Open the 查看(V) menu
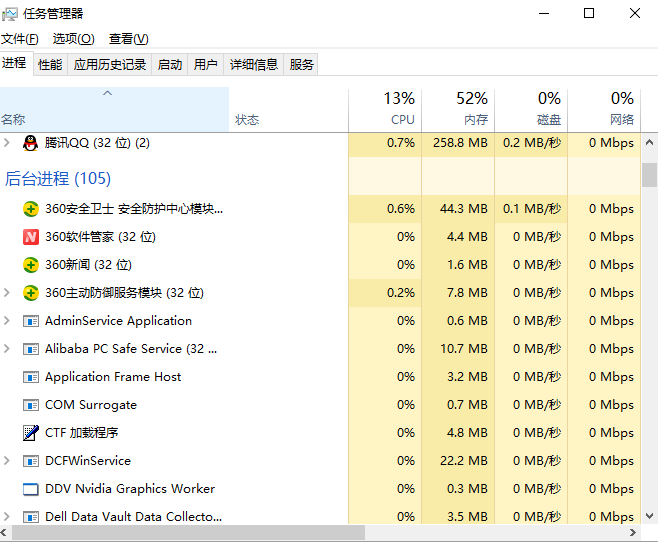Screen dimensions: 658x545 coord(128,39)
